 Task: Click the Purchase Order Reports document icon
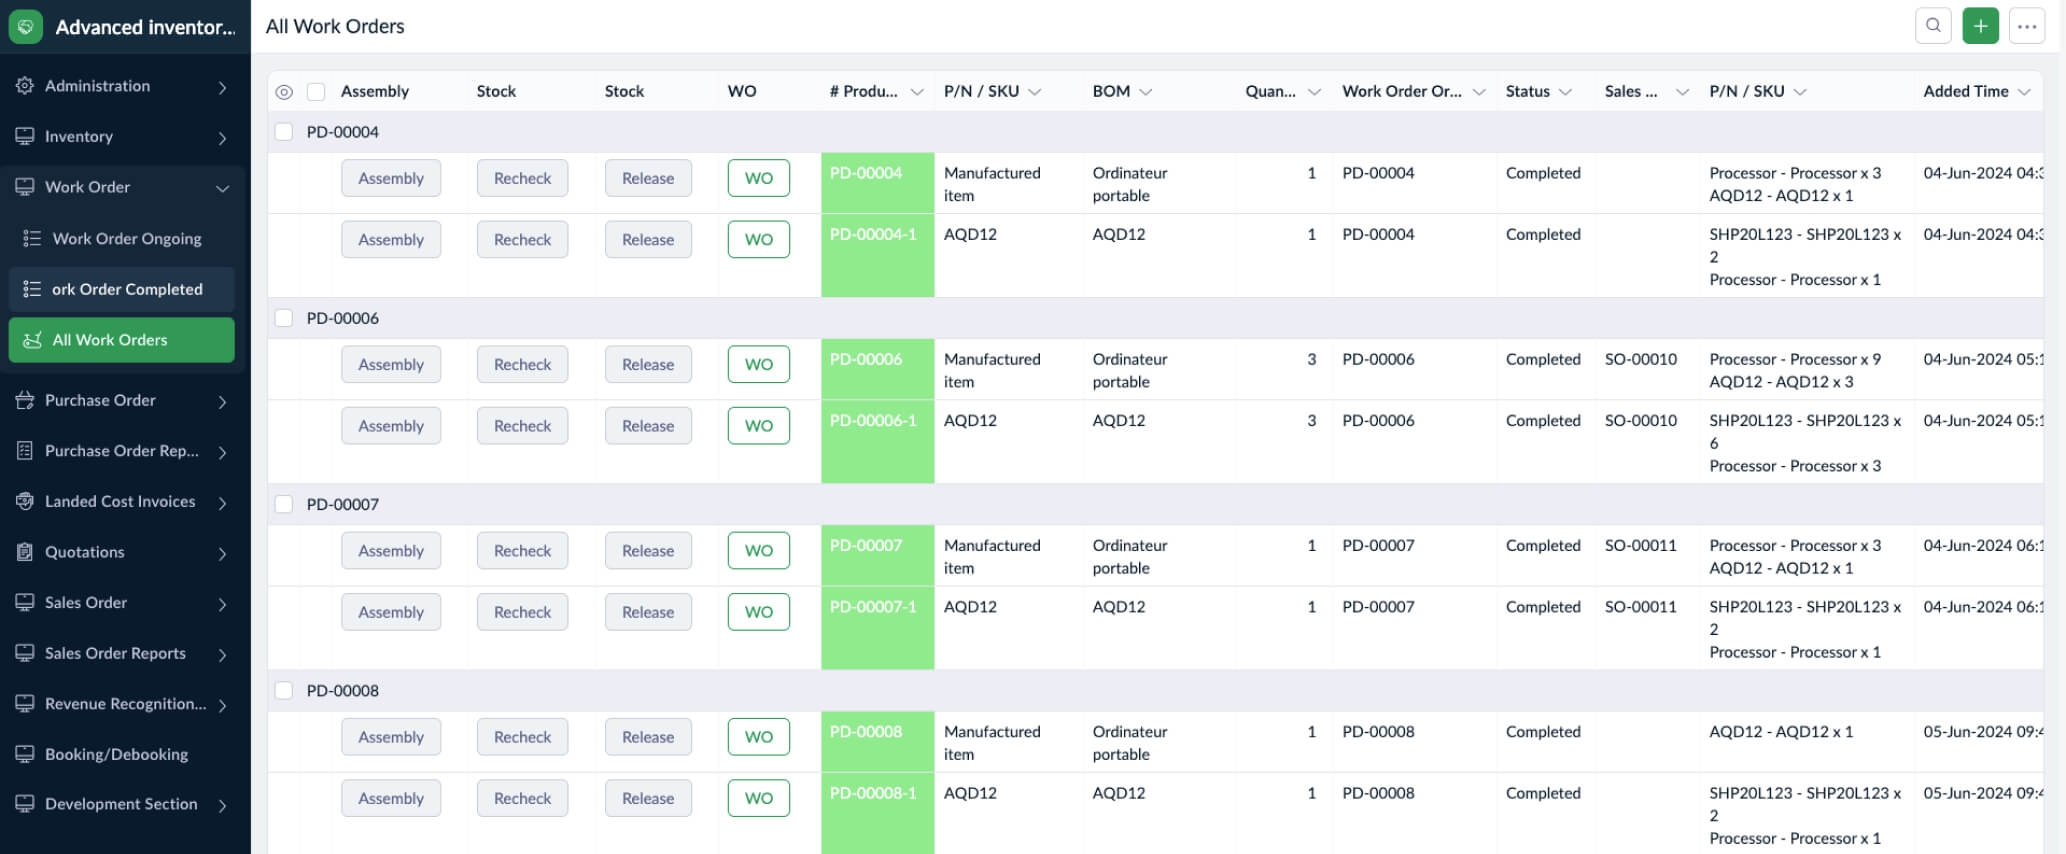point(25,451)
